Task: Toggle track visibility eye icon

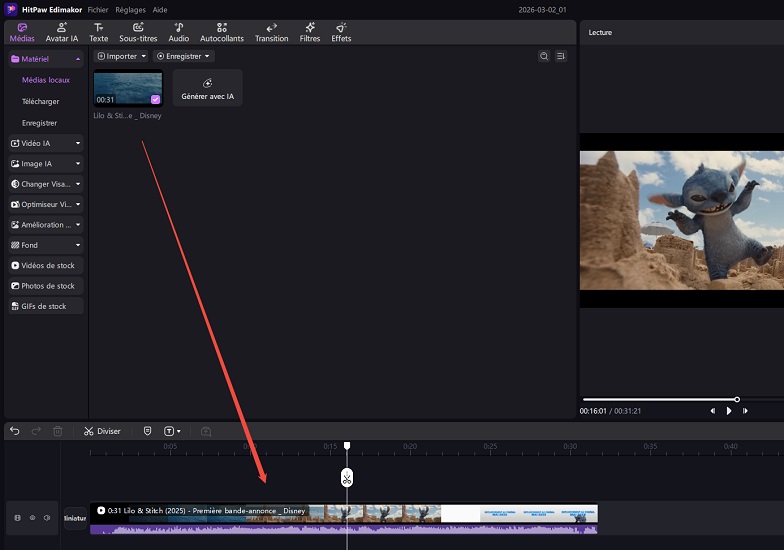Action: [x=32, y=518]
